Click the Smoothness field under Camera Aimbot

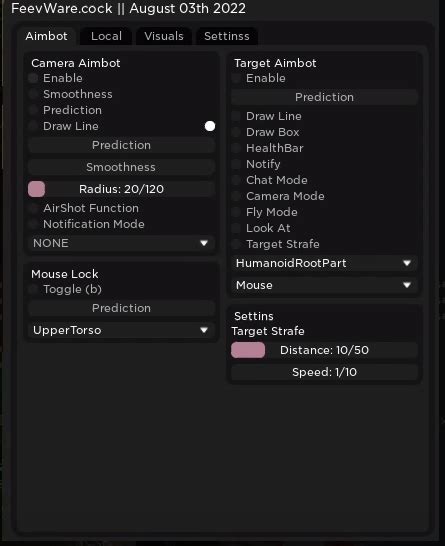[x=121, y=167]
